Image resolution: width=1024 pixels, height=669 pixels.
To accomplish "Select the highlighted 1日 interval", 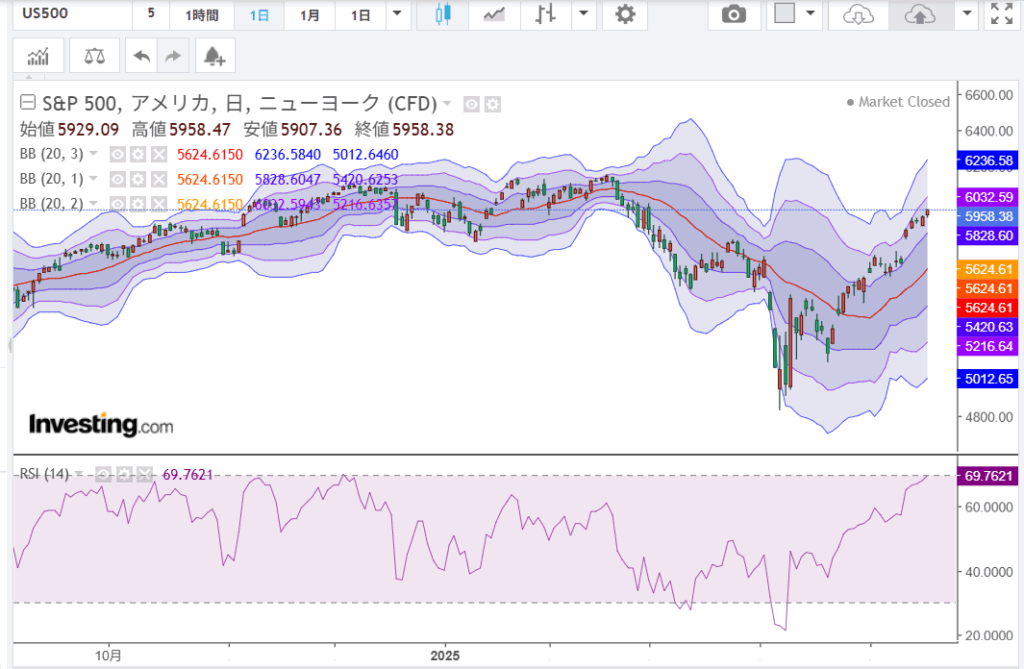I will click(259, 14).
